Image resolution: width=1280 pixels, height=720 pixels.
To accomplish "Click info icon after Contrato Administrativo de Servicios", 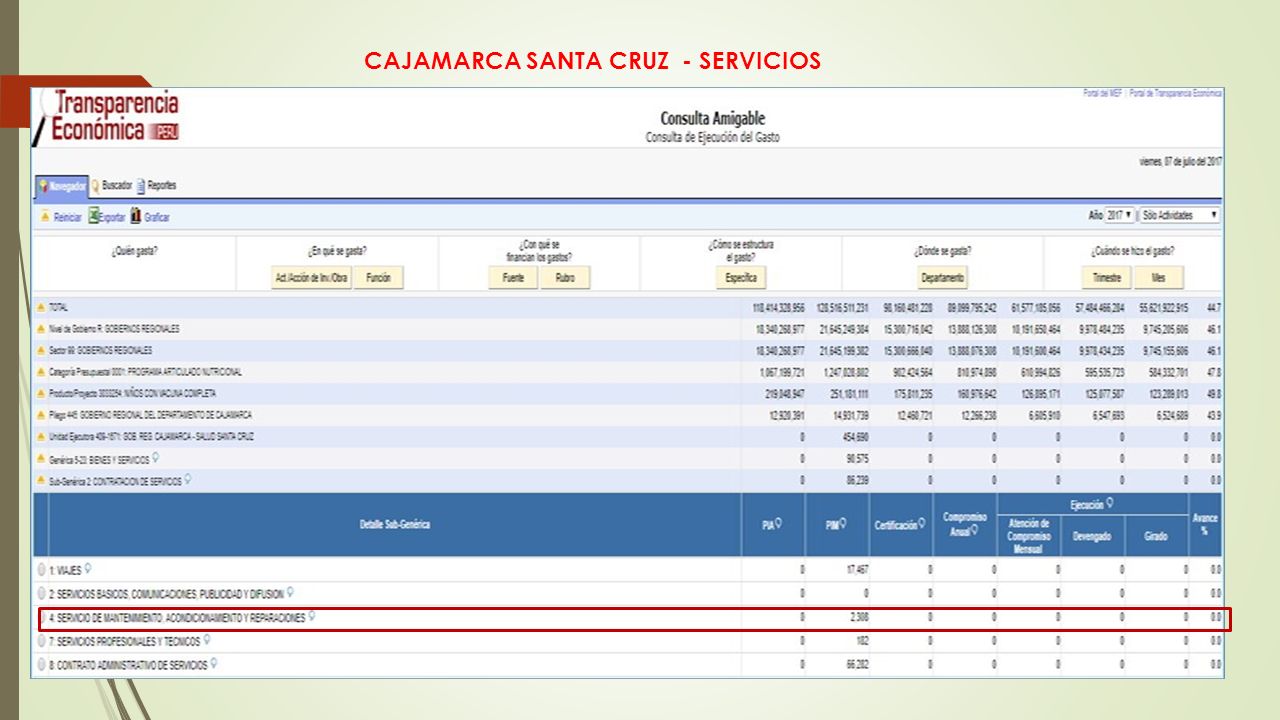I will click(x=214, y=664).
